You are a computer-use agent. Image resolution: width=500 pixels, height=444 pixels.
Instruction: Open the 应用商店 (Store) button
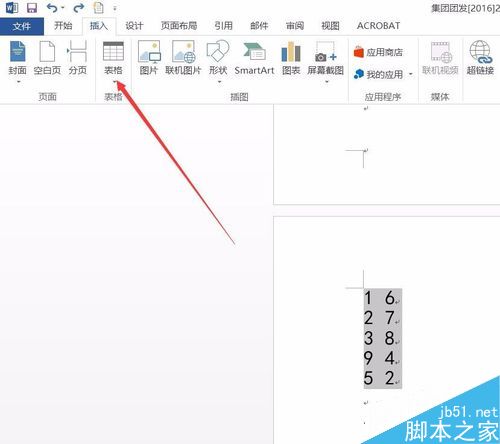point(378,52)
